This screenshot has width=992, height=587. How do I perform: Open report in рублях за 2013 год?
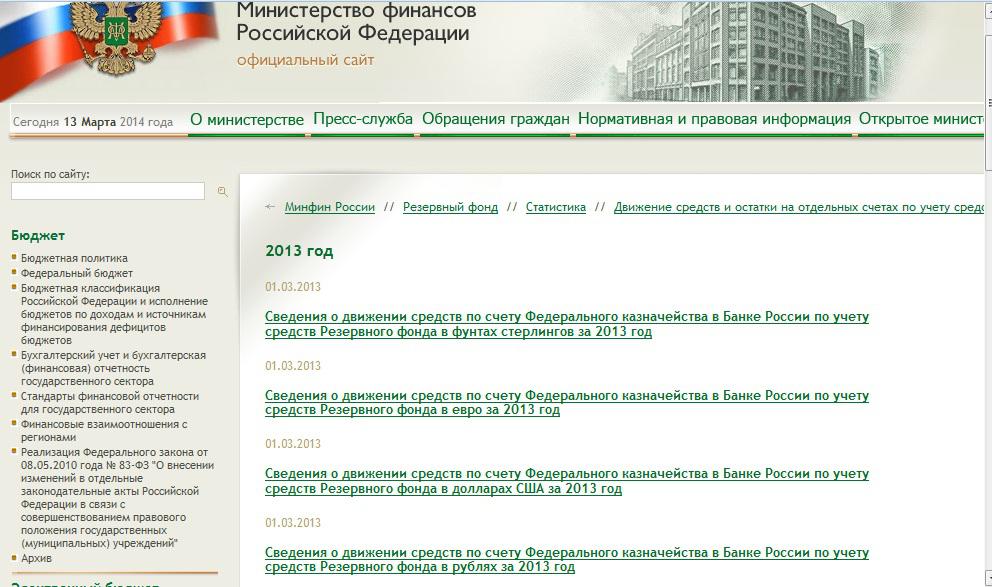[x=567, y=560]
